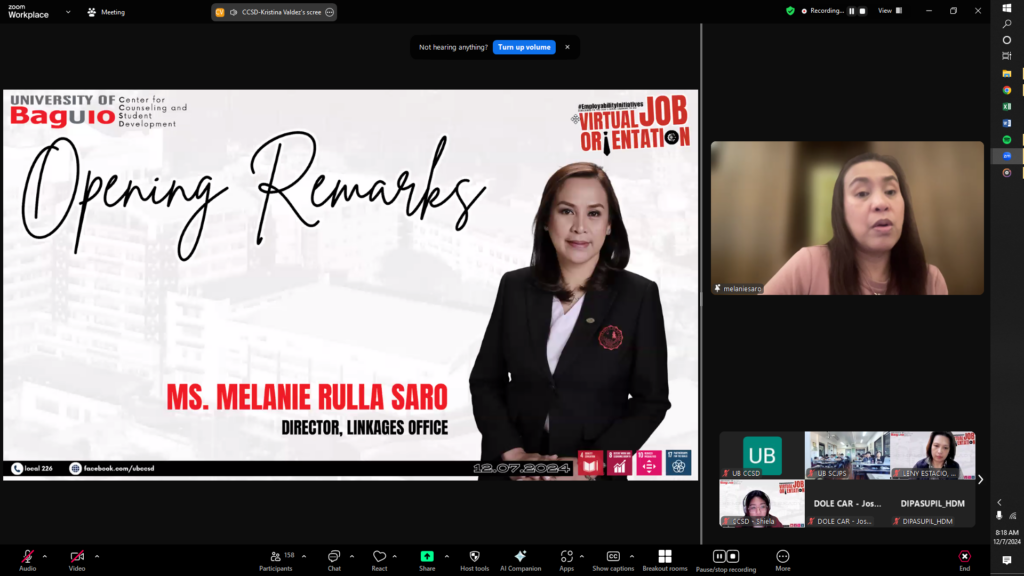
Task: Click End meeting button
Action: point(965,560)
